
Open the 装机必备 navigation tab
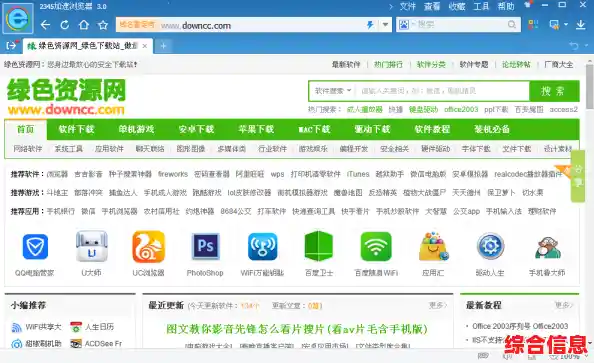coord(492,129)
